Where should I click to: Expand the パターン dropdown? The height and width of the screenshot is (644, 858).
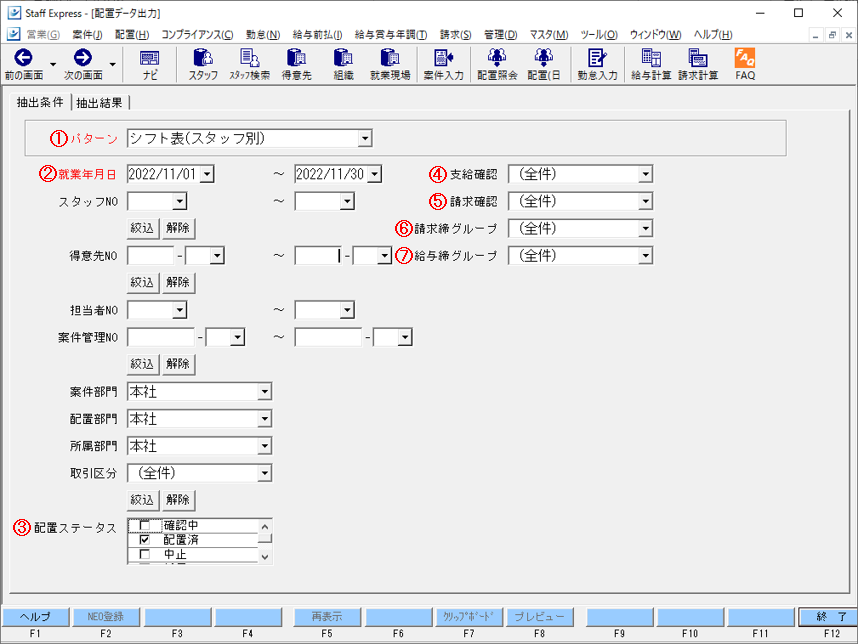[365, 138]
